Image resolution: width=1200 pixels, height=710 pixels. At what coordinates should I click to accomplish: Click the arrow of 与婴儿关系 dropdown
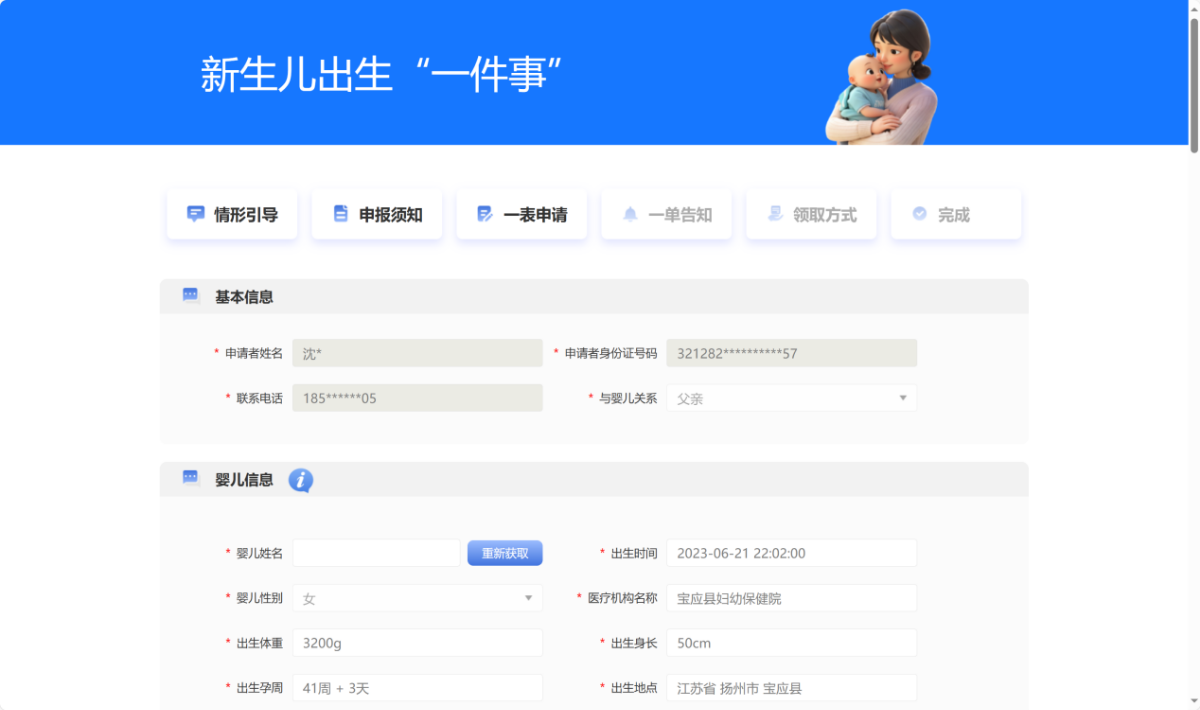click(902, 398)
